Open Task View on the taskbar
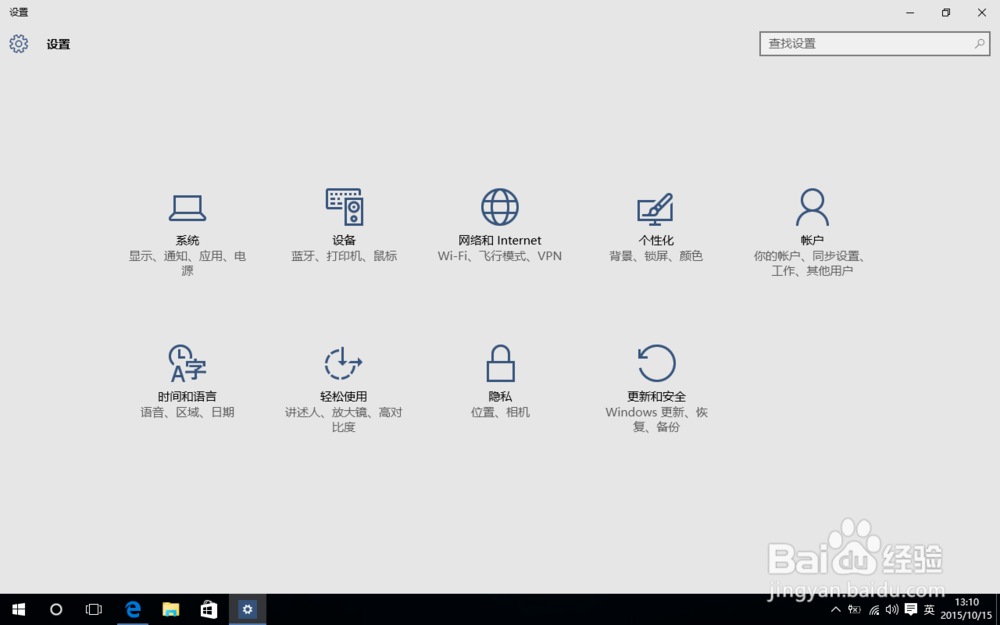 [x=93, y=609]
